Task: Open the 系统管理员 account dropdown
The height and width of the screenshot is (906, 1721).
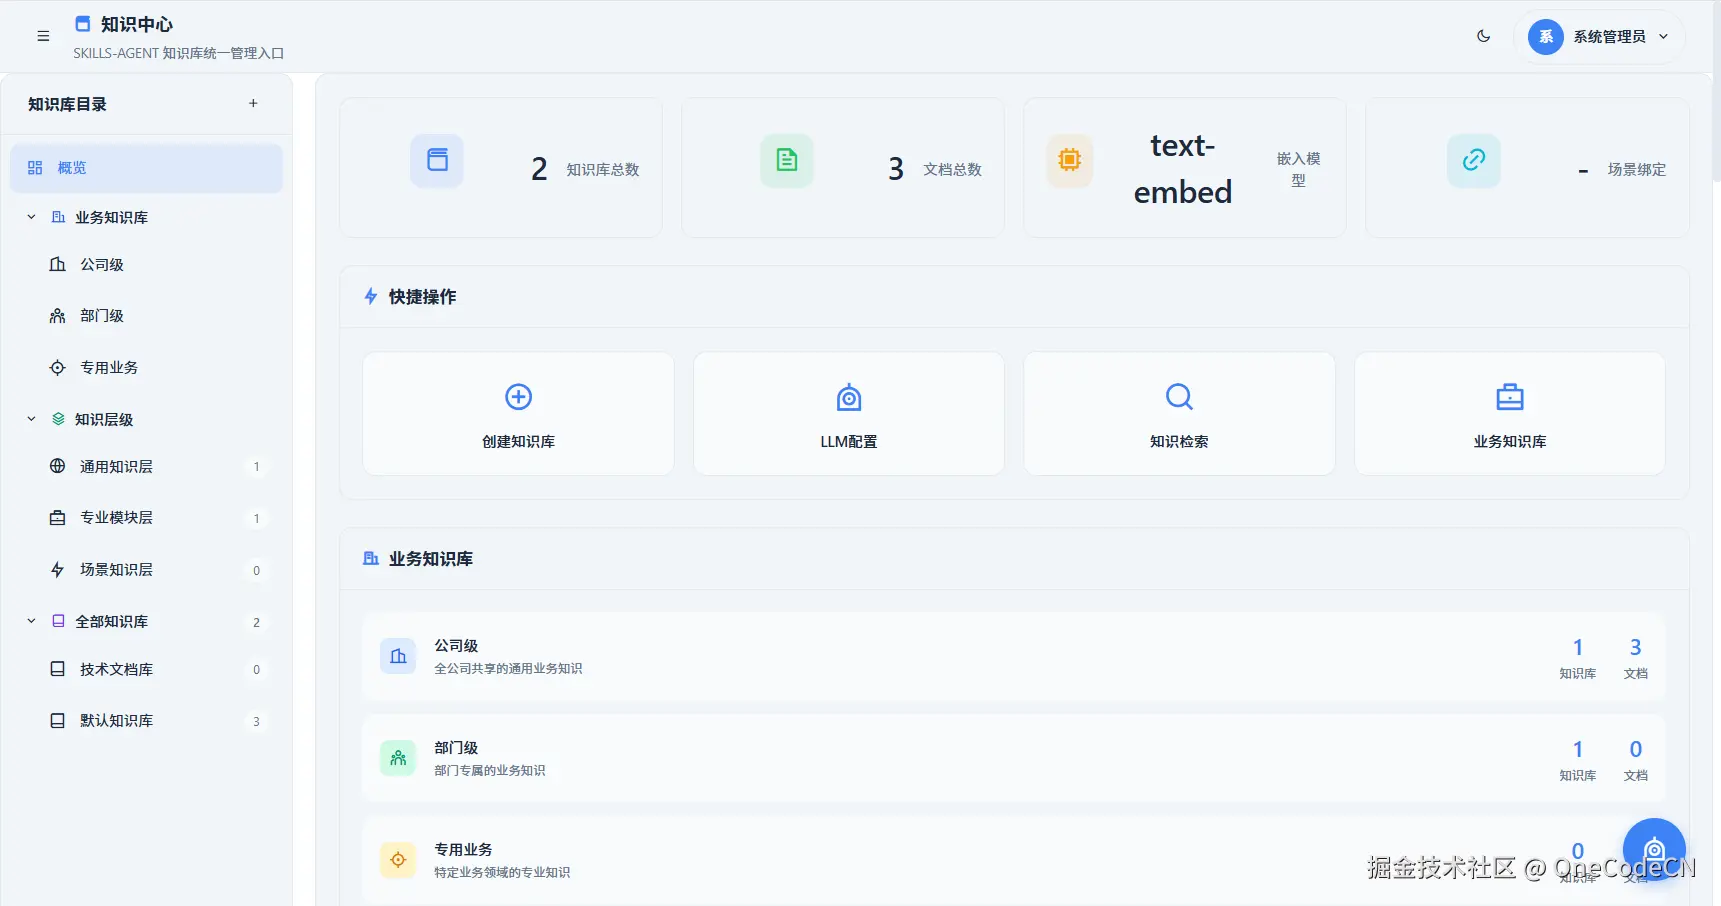Action: (1600, 36)
